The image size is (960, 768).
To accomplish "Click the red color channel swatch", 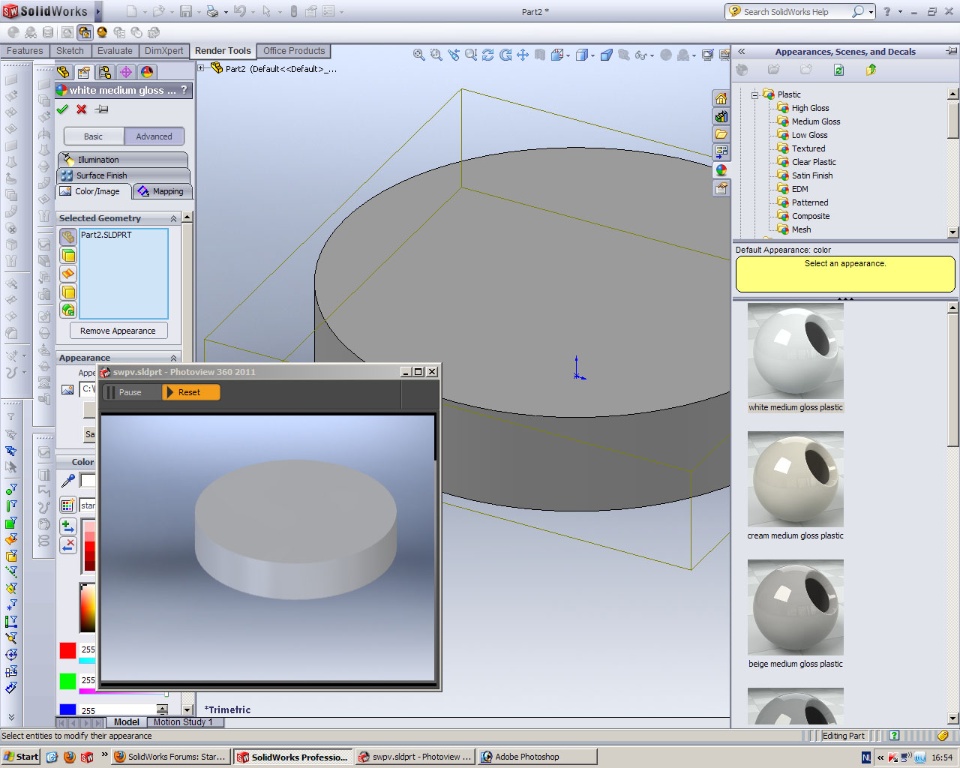I will pyautogui.click(x=68, y=650).
